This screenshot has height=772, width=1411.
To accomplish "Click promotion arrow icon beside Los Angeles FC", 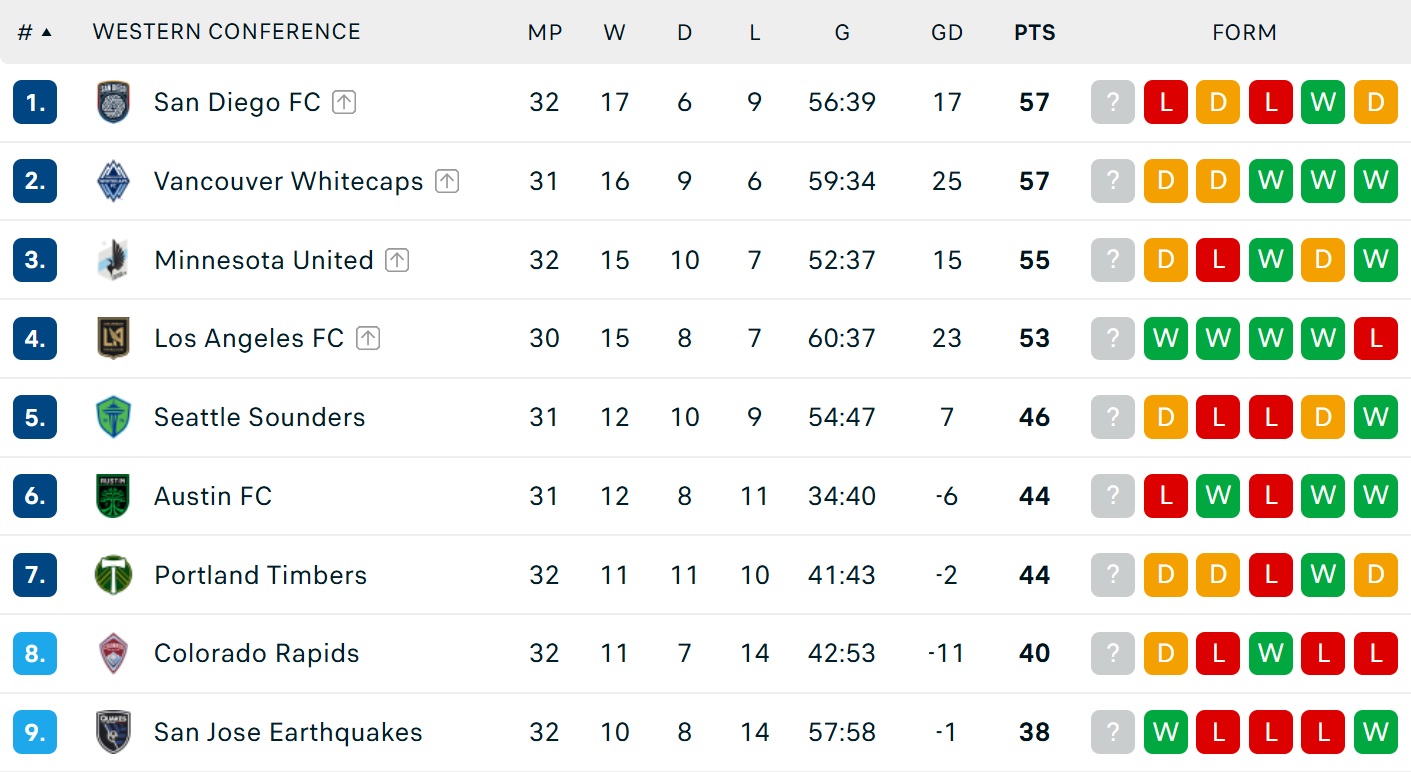I will [368, 338].
